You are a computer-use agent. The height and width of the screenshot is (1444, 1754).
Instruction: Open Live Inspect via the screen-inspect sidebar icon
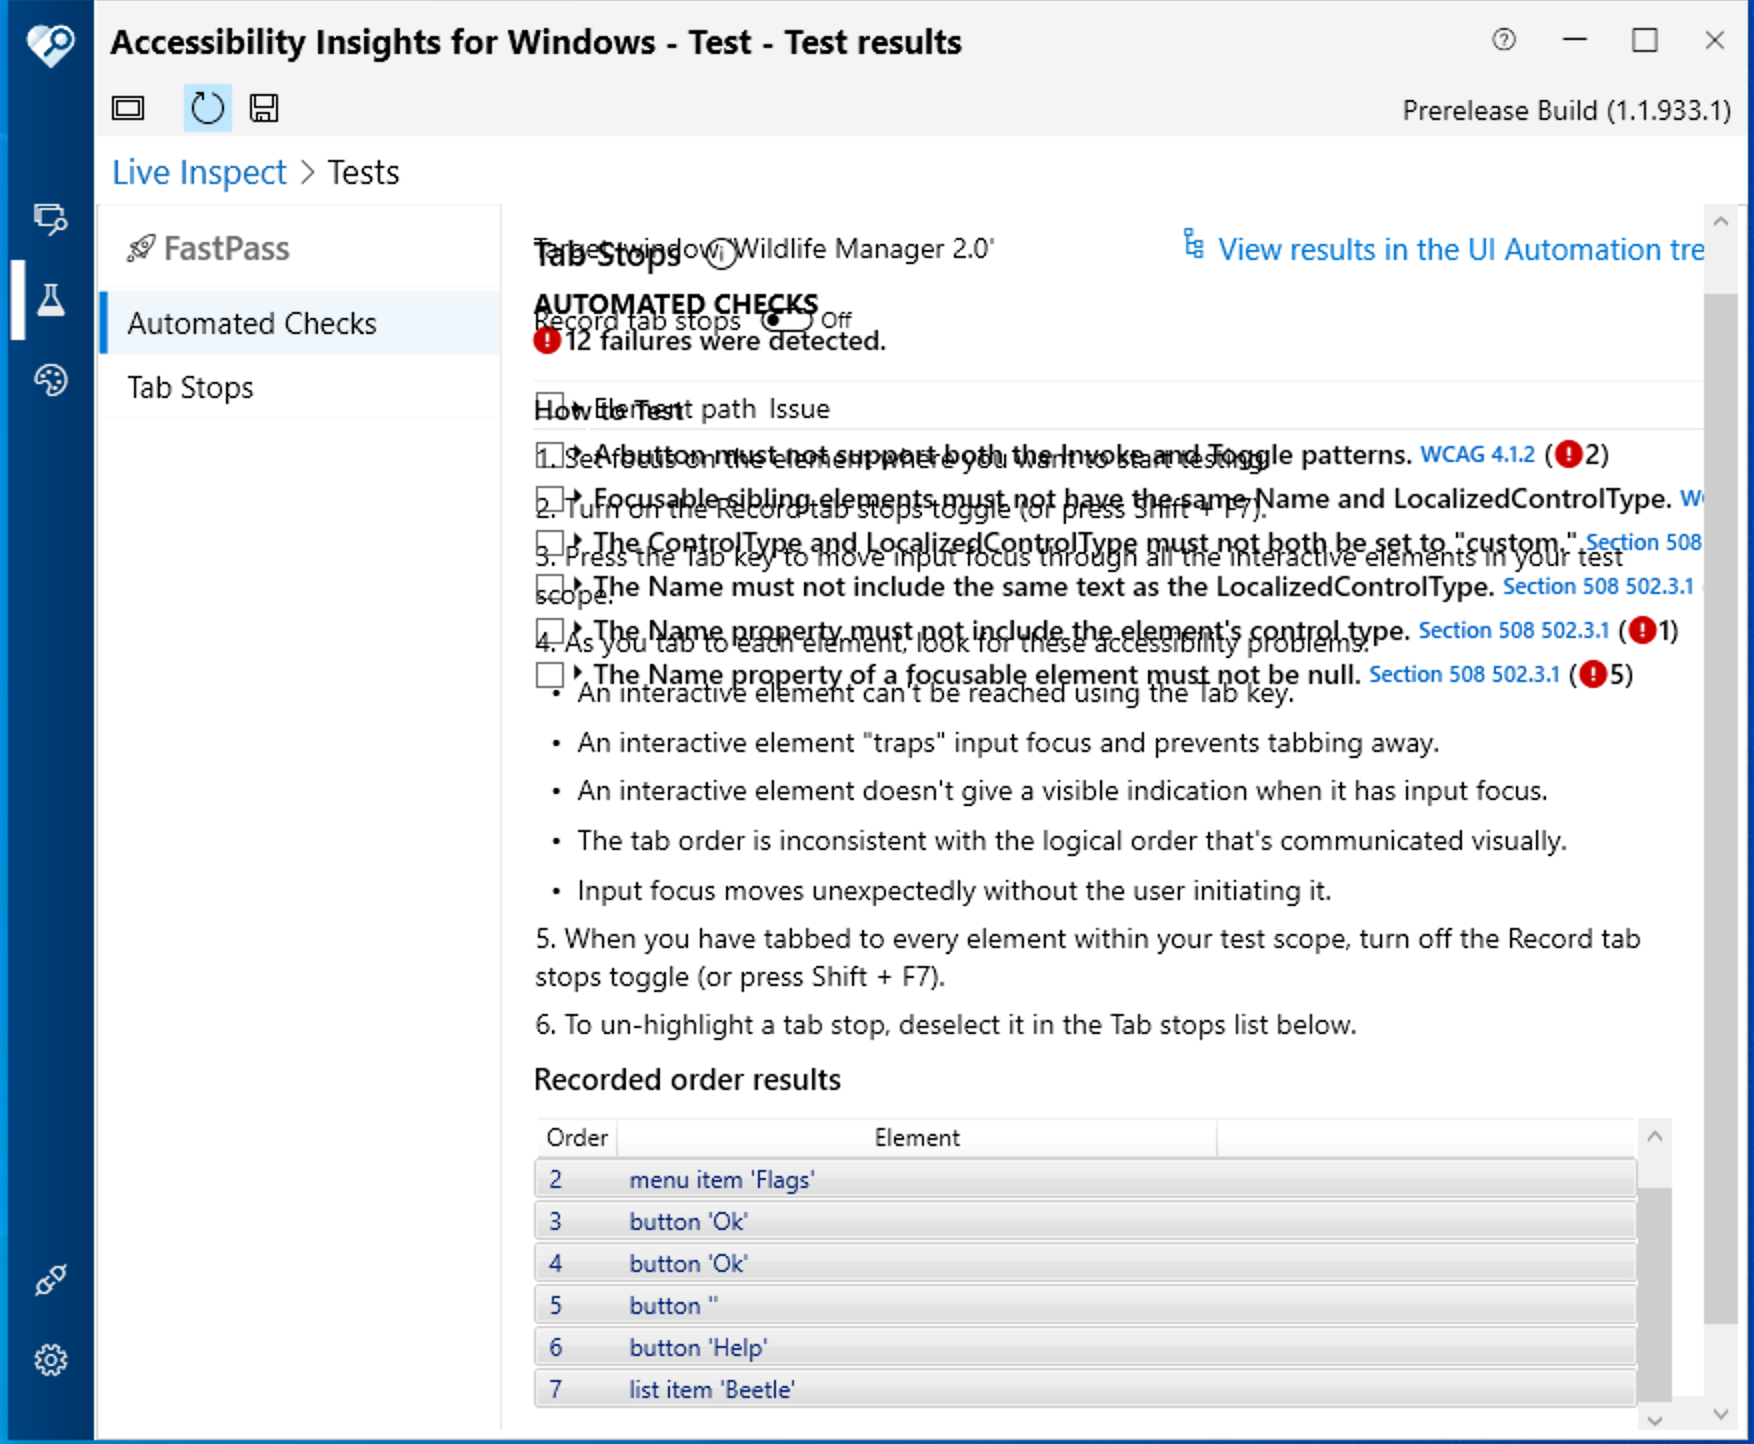(49, 220)
